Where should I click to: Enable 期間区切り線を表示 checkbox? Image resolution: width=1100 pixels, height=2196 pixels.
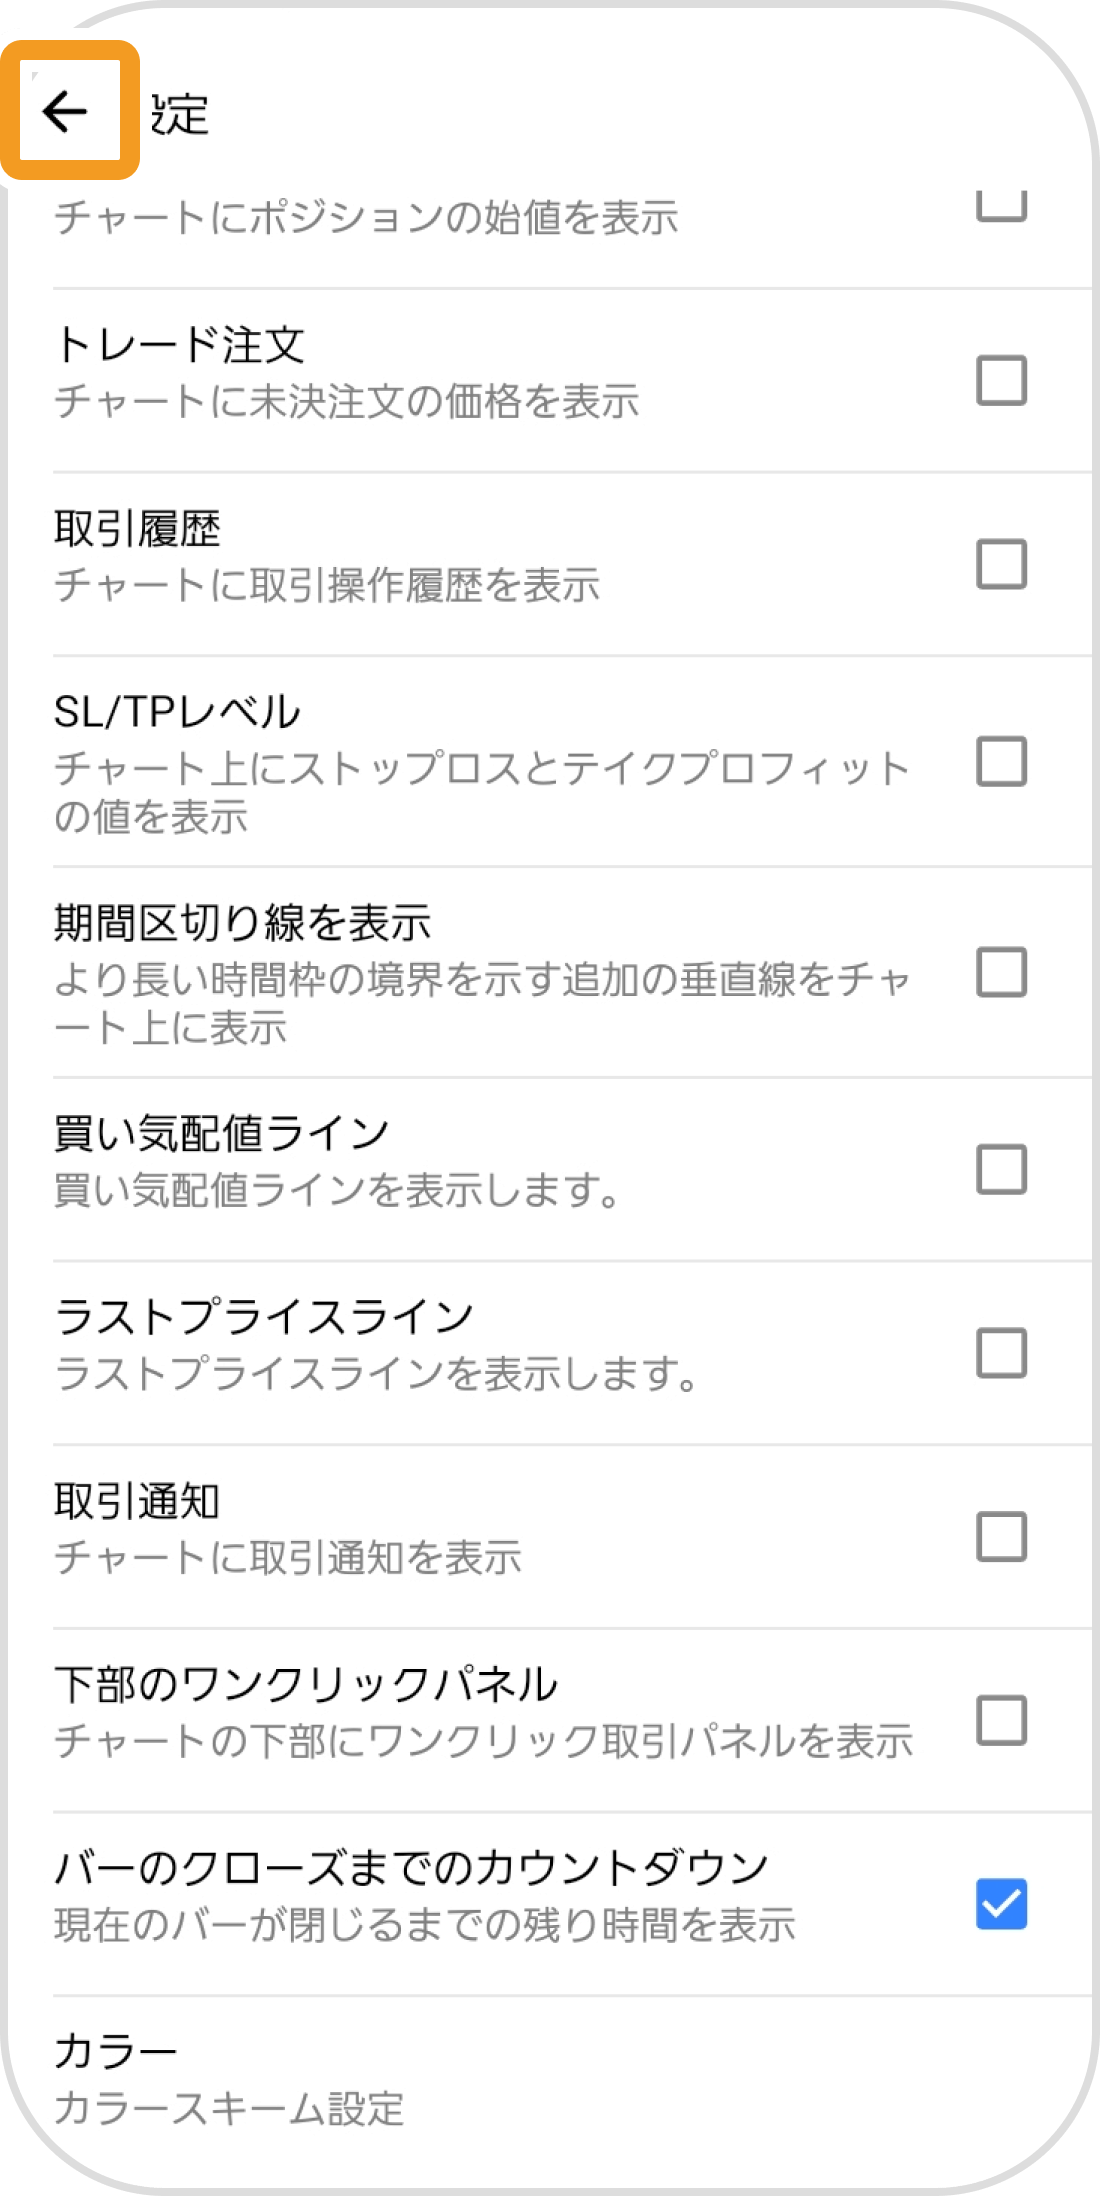[1001, 972]
